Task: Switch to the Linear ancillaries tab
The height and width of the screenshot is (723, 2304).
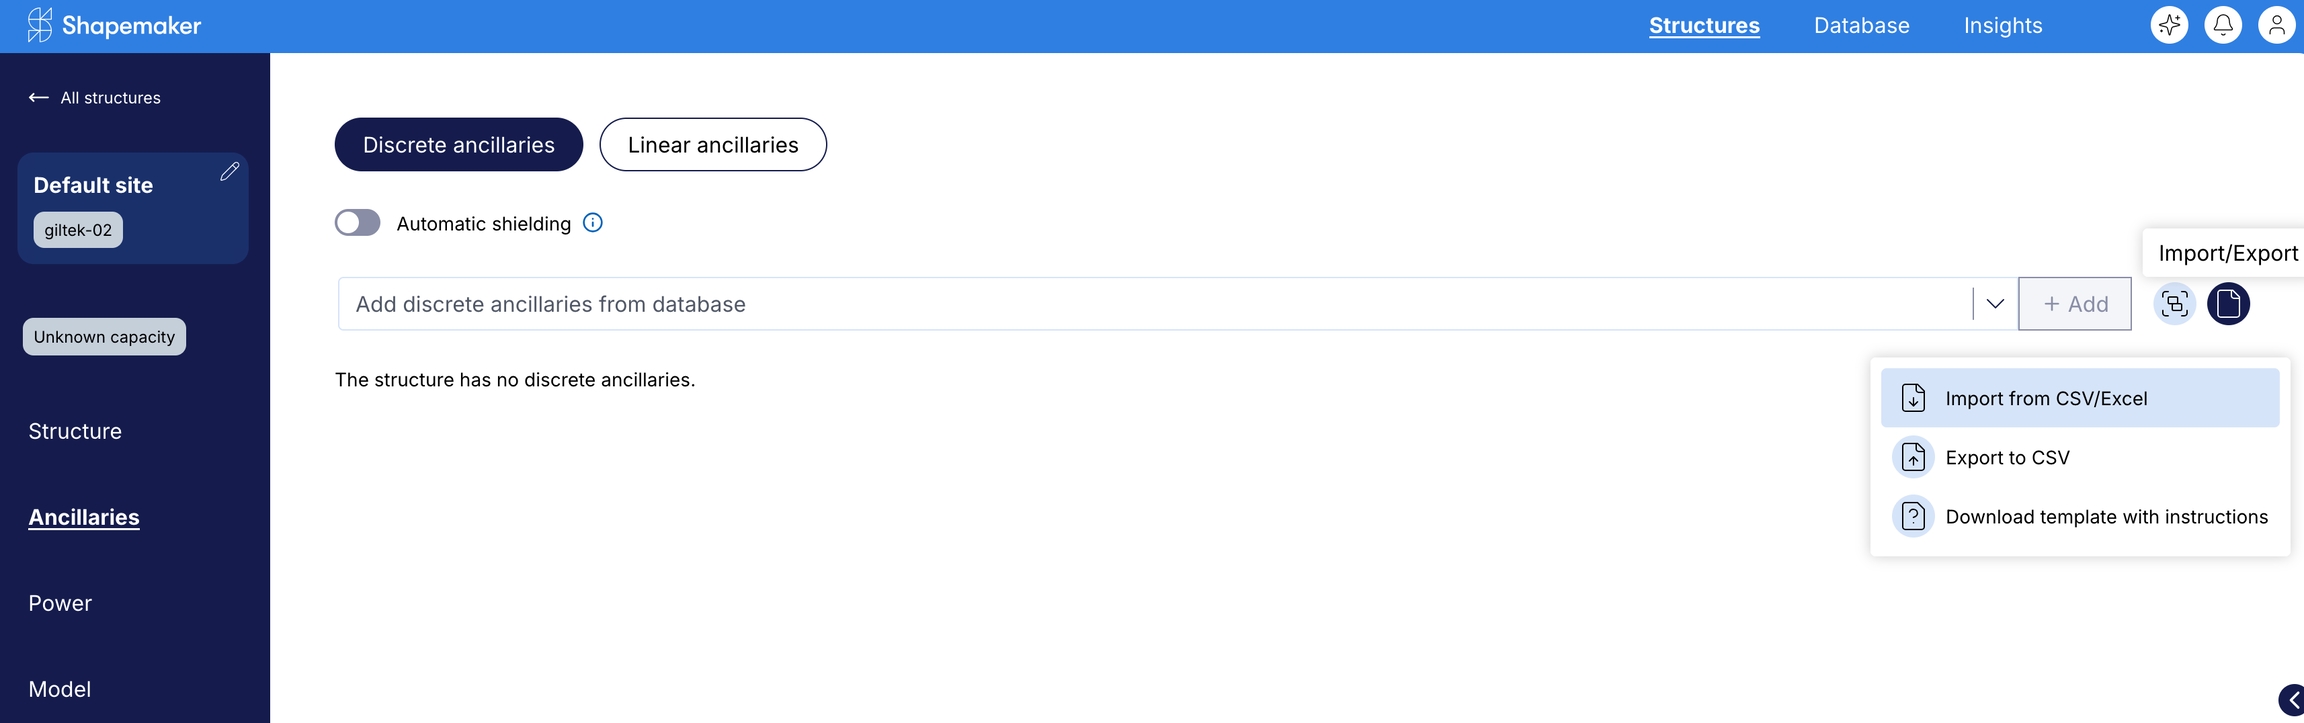Action: pos(713,145)
